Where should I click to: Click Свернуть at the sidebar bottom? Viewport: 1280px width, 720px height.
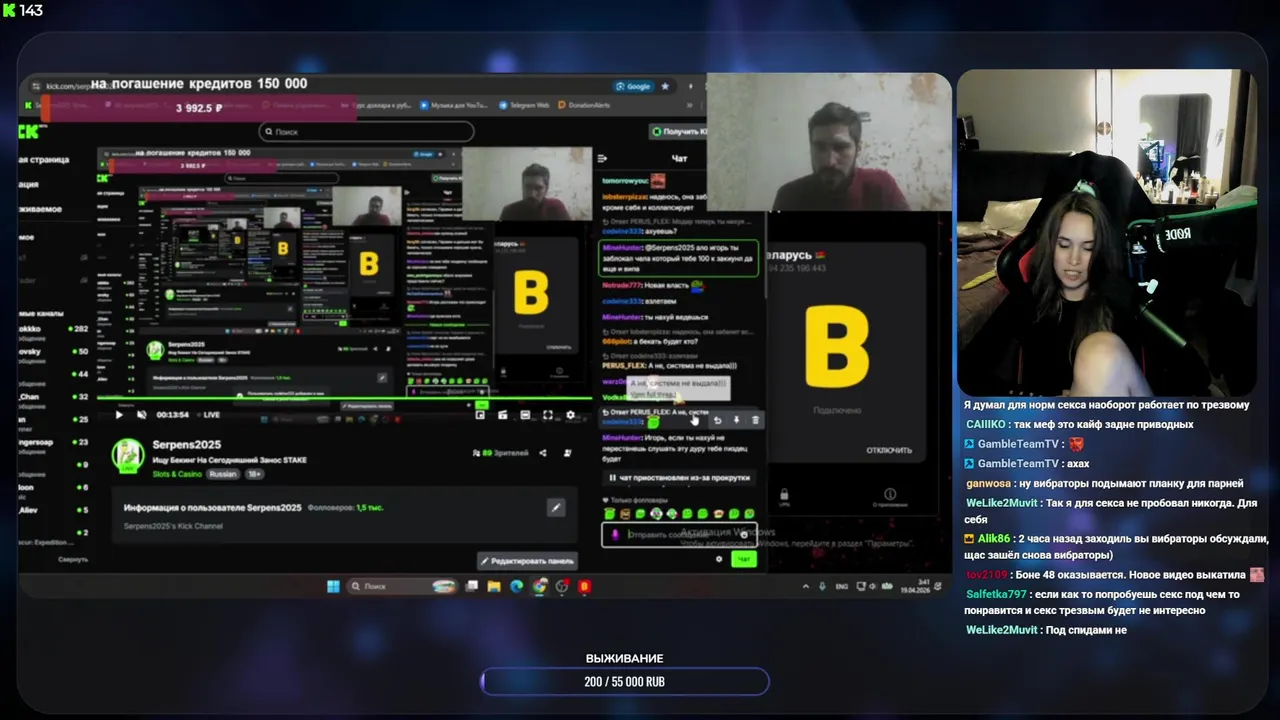point(73,559)
